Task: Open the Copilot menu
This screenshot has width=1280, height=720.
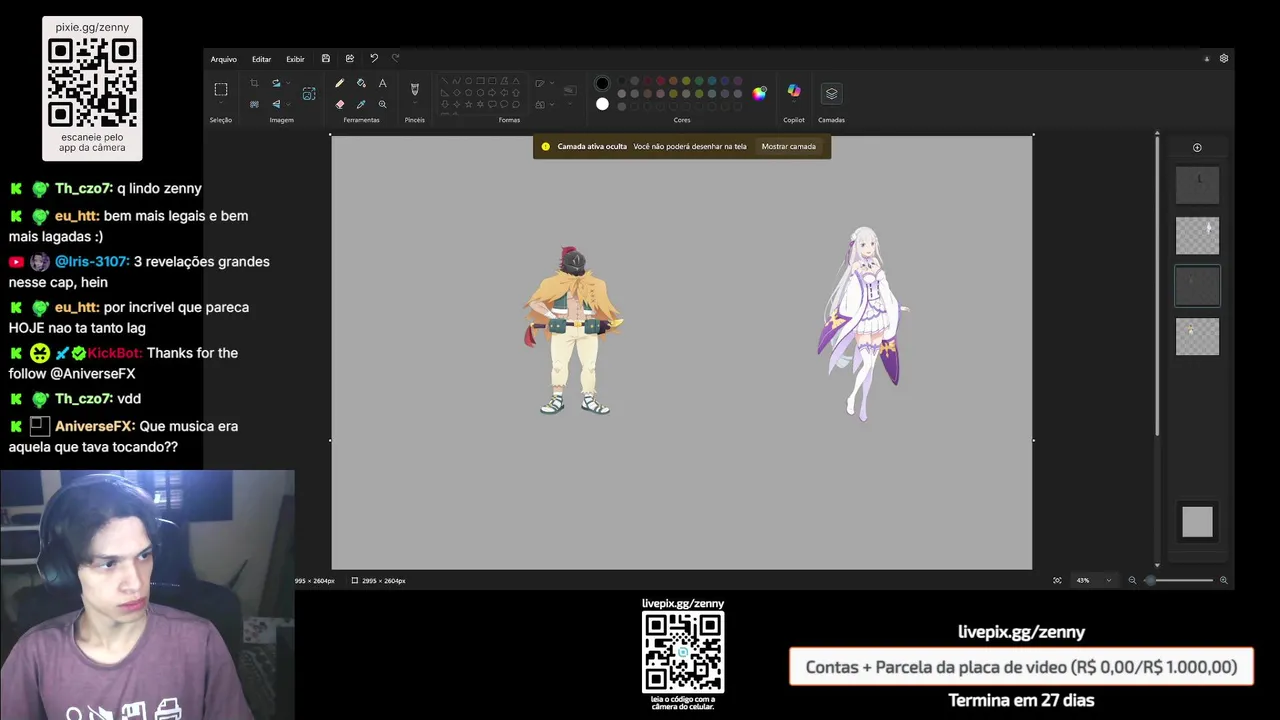Action: 794,94
